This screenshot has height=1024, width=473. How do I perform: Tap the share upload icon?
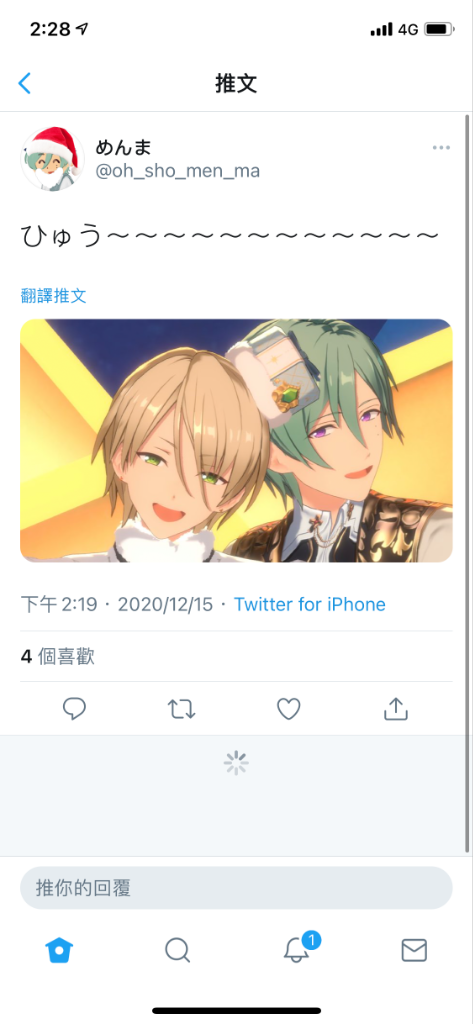(x=396, y=708)
